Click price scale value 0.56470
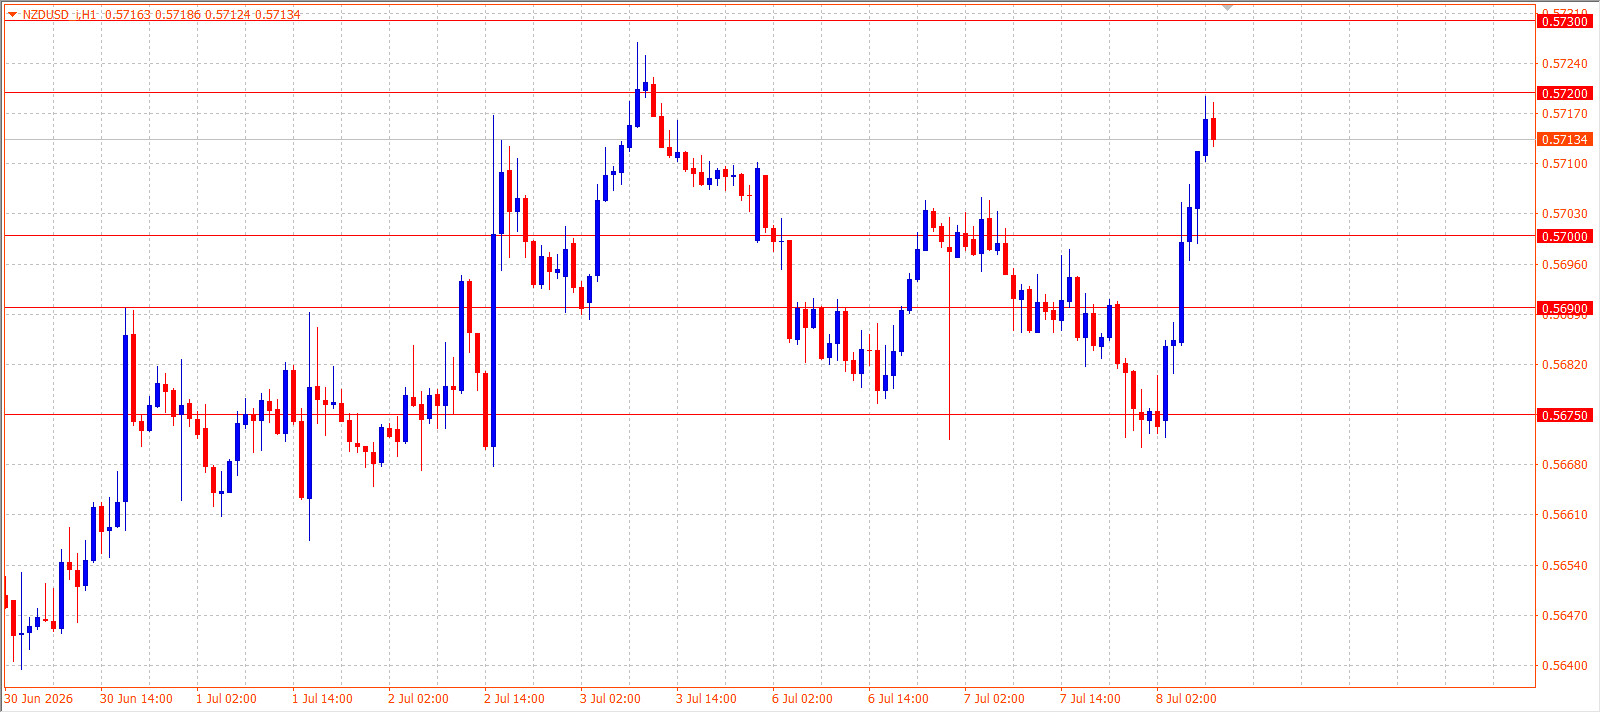Viewport: 1601px width, 713px height. [1565, 616]
